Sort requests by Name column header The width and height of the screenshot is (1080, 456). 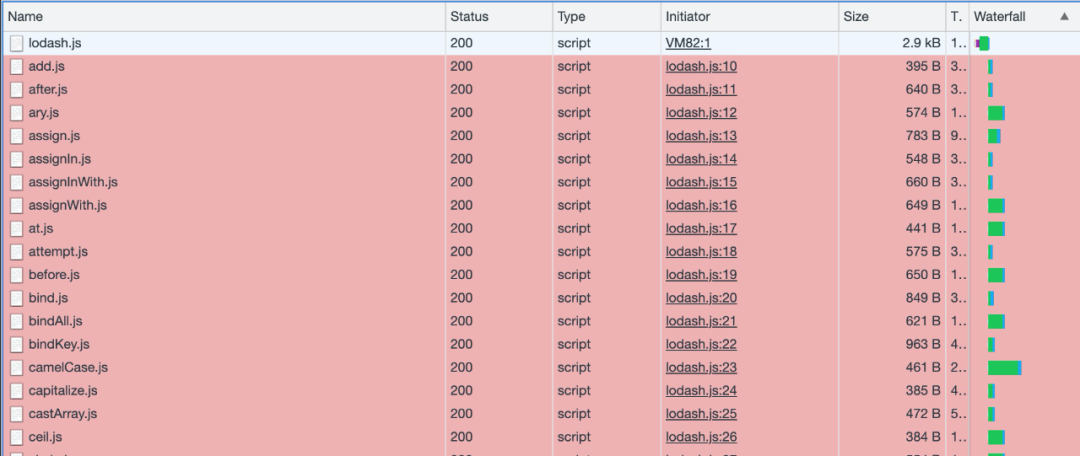[26, 17]
